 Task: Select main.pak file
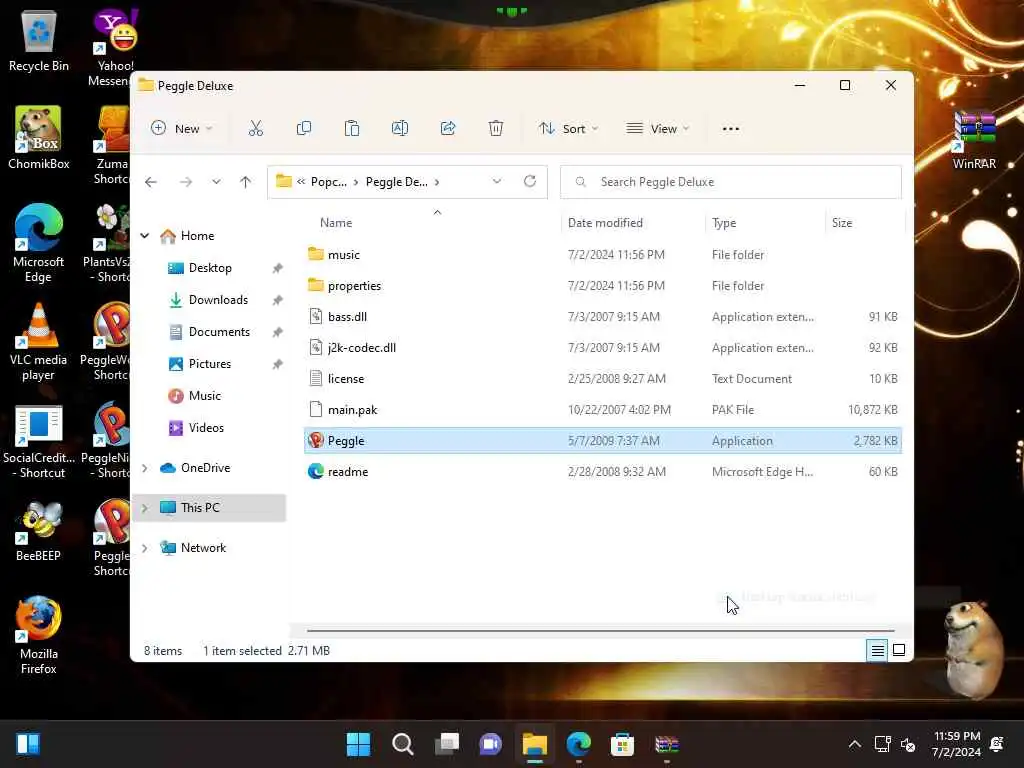click(603, 409)
